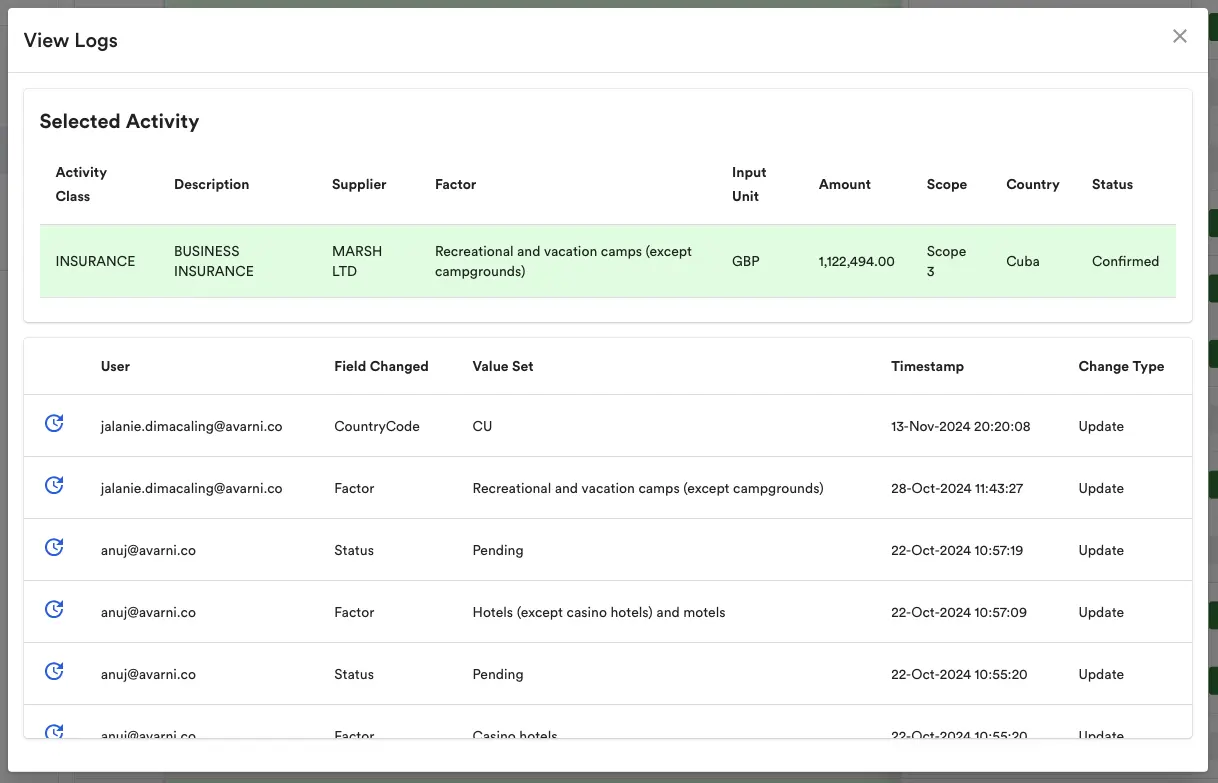
Task: Revert the Pending status change at 10:57:19
Action: click(55, 548)
